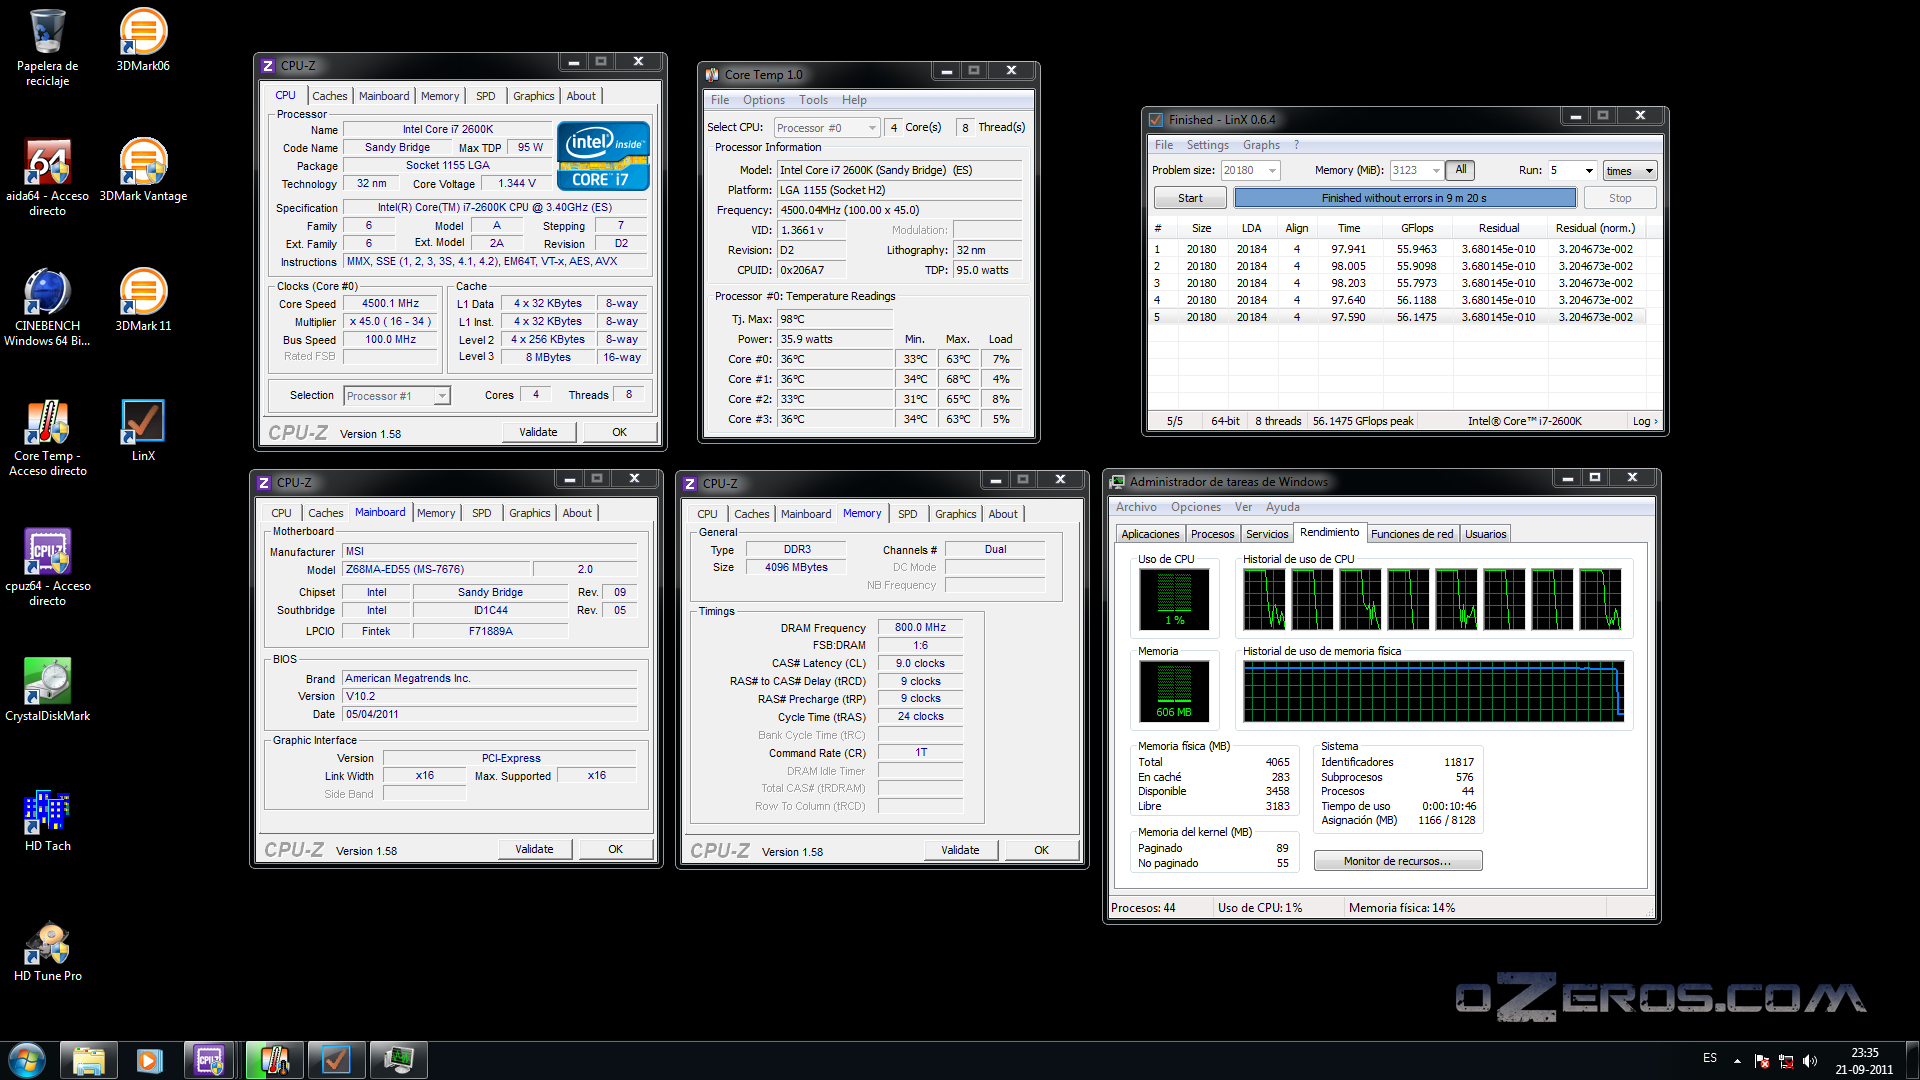Open Windows Explorer from the taskbar
Image resolution: width=1920 pixels, height=1080 pixels.
click(89, 1060)
